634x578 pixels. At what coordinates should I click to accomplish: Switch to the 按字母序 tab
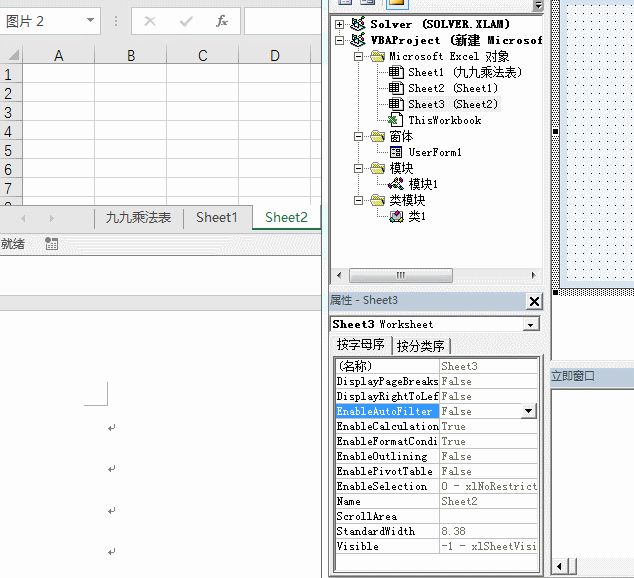[x=361, y=345]
